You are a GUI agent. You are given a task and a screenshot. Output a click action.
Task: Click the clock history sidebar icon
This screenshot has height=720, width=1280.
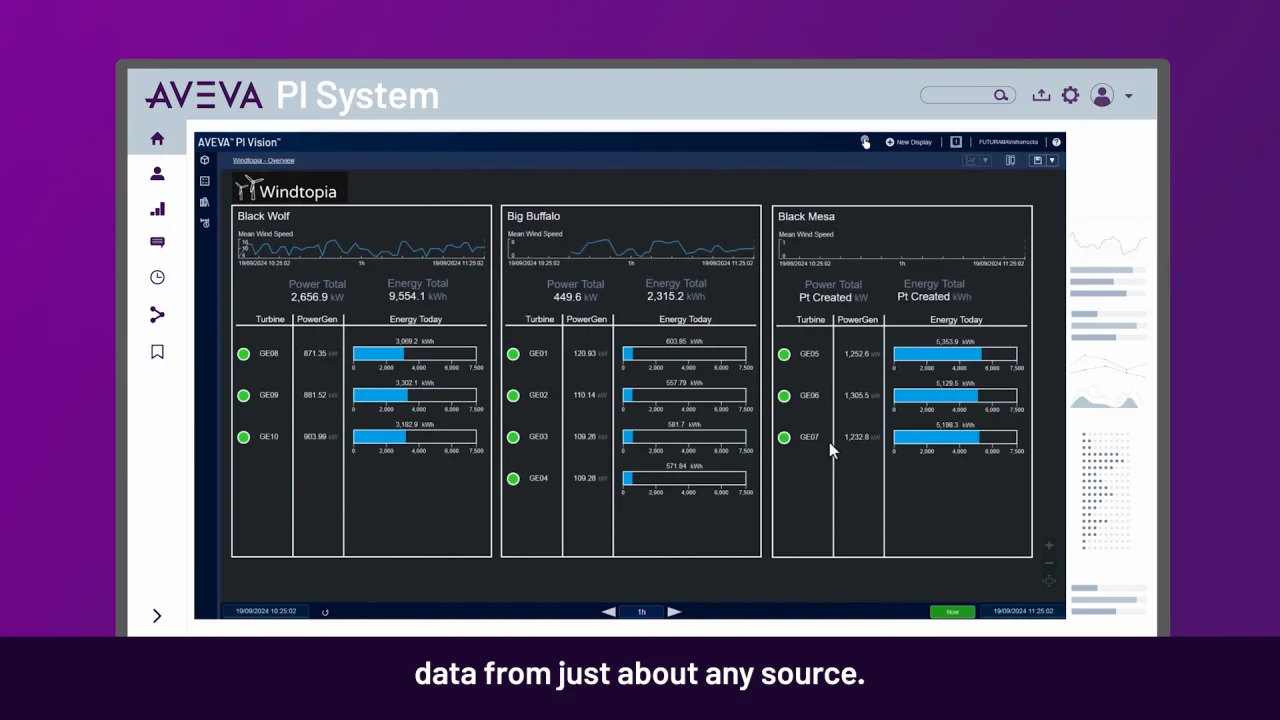tap(157, 278)
